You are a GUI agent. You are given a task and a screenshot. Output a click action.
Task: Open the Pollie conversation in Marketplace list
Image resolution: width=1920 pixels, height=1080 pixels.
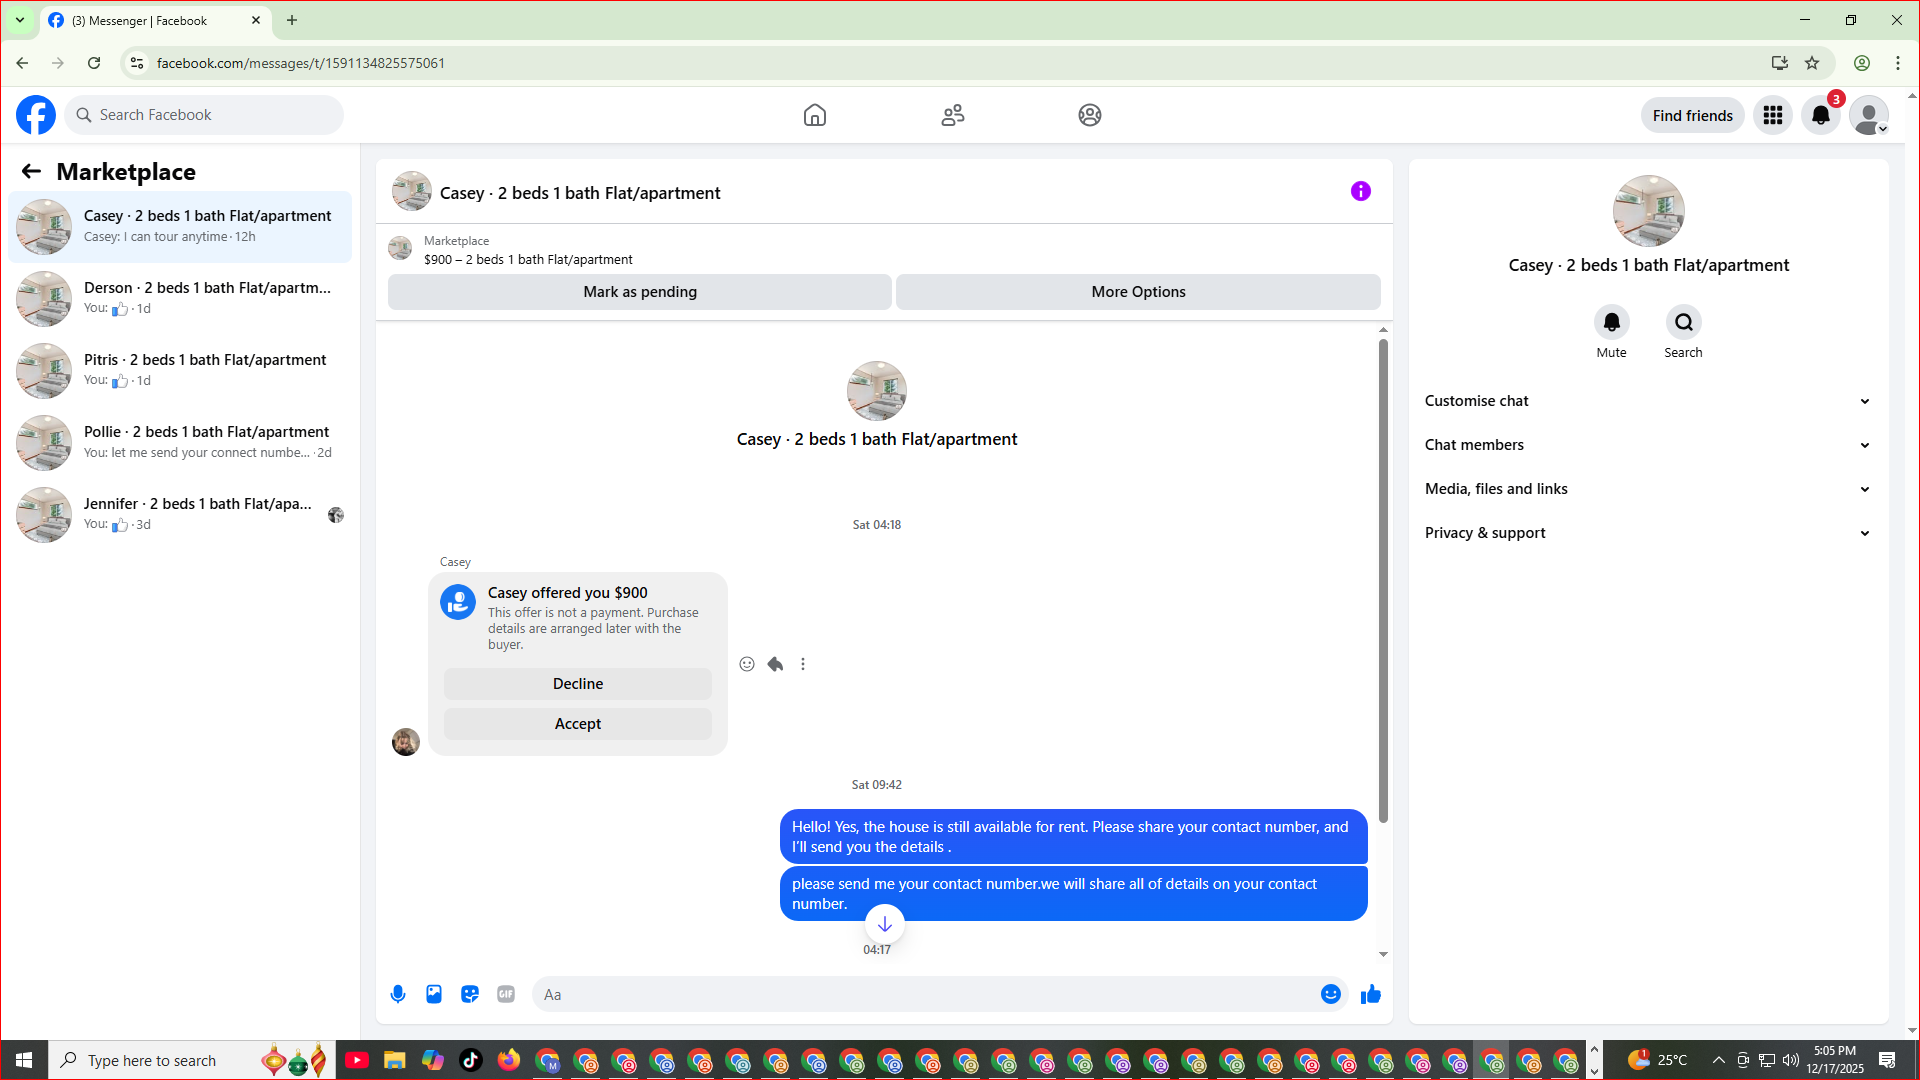coord(180,442)
